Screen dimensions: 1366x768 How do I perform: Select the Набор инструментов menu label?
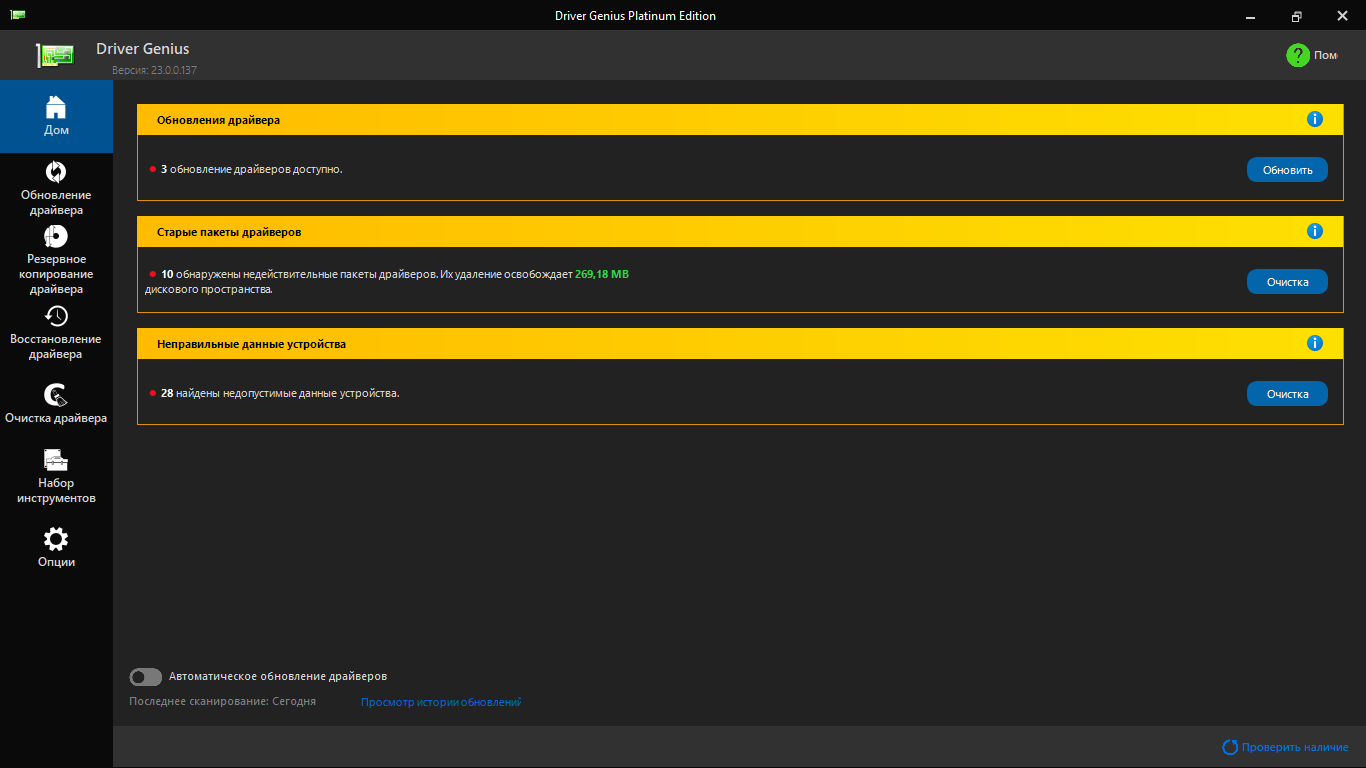click(x=56, y=491)
